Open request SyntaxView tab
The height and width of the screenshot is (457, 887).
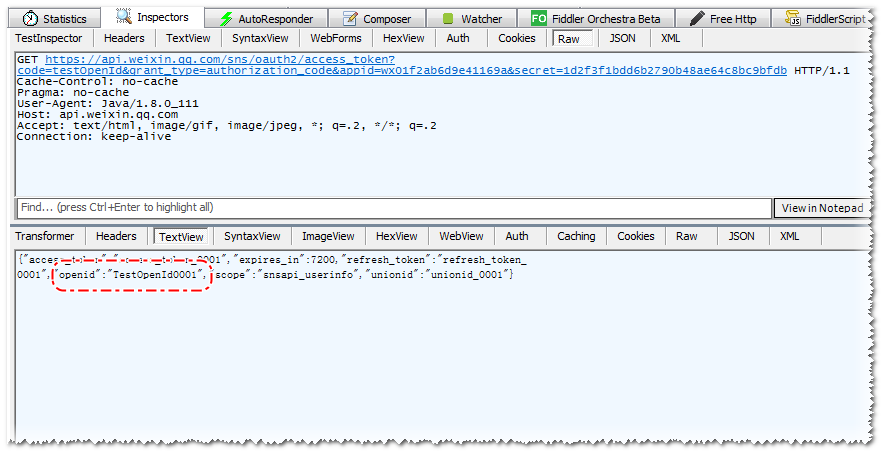point(260,38)
